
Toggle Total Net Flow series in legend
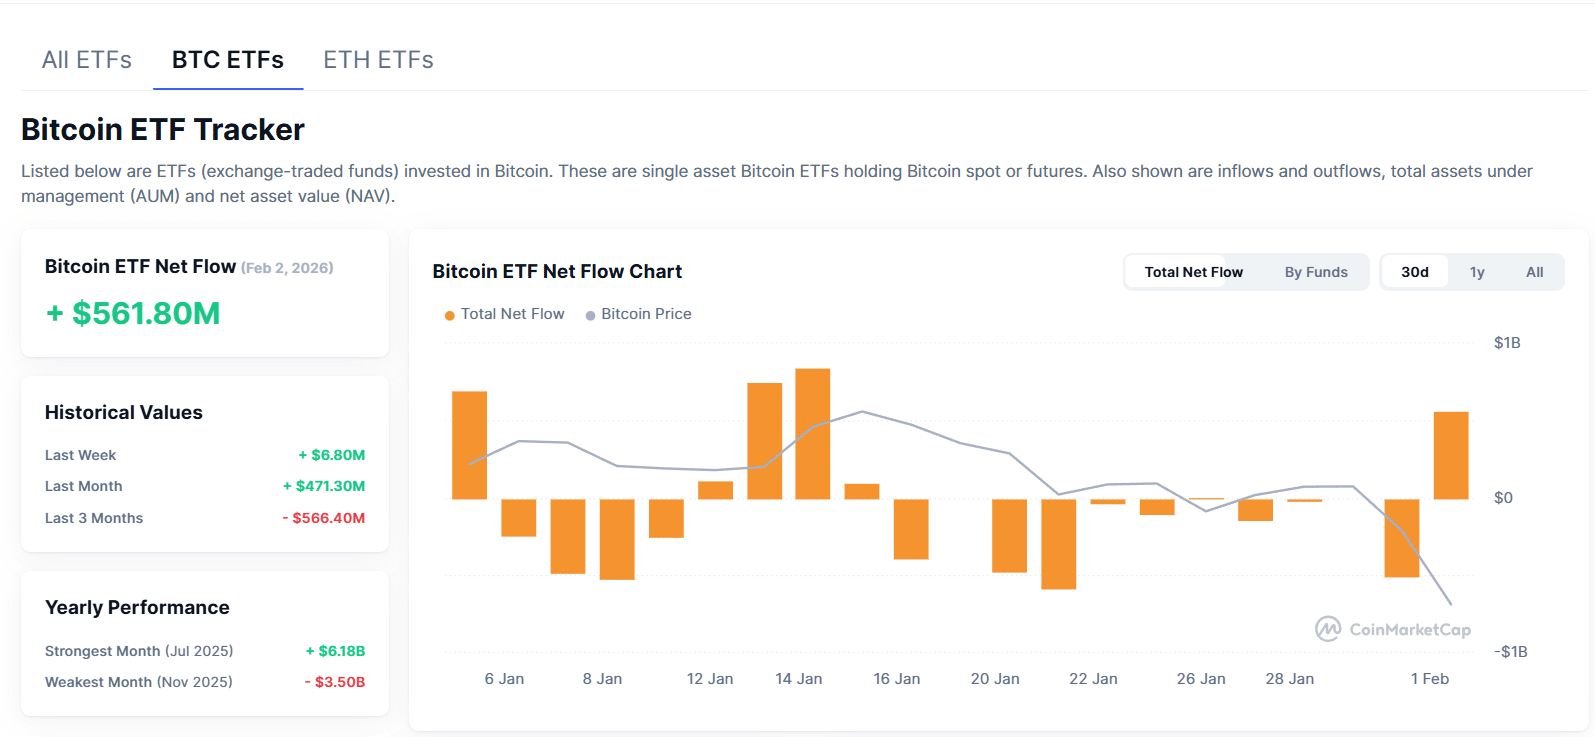pyautogui.click(x=512, y=314)
